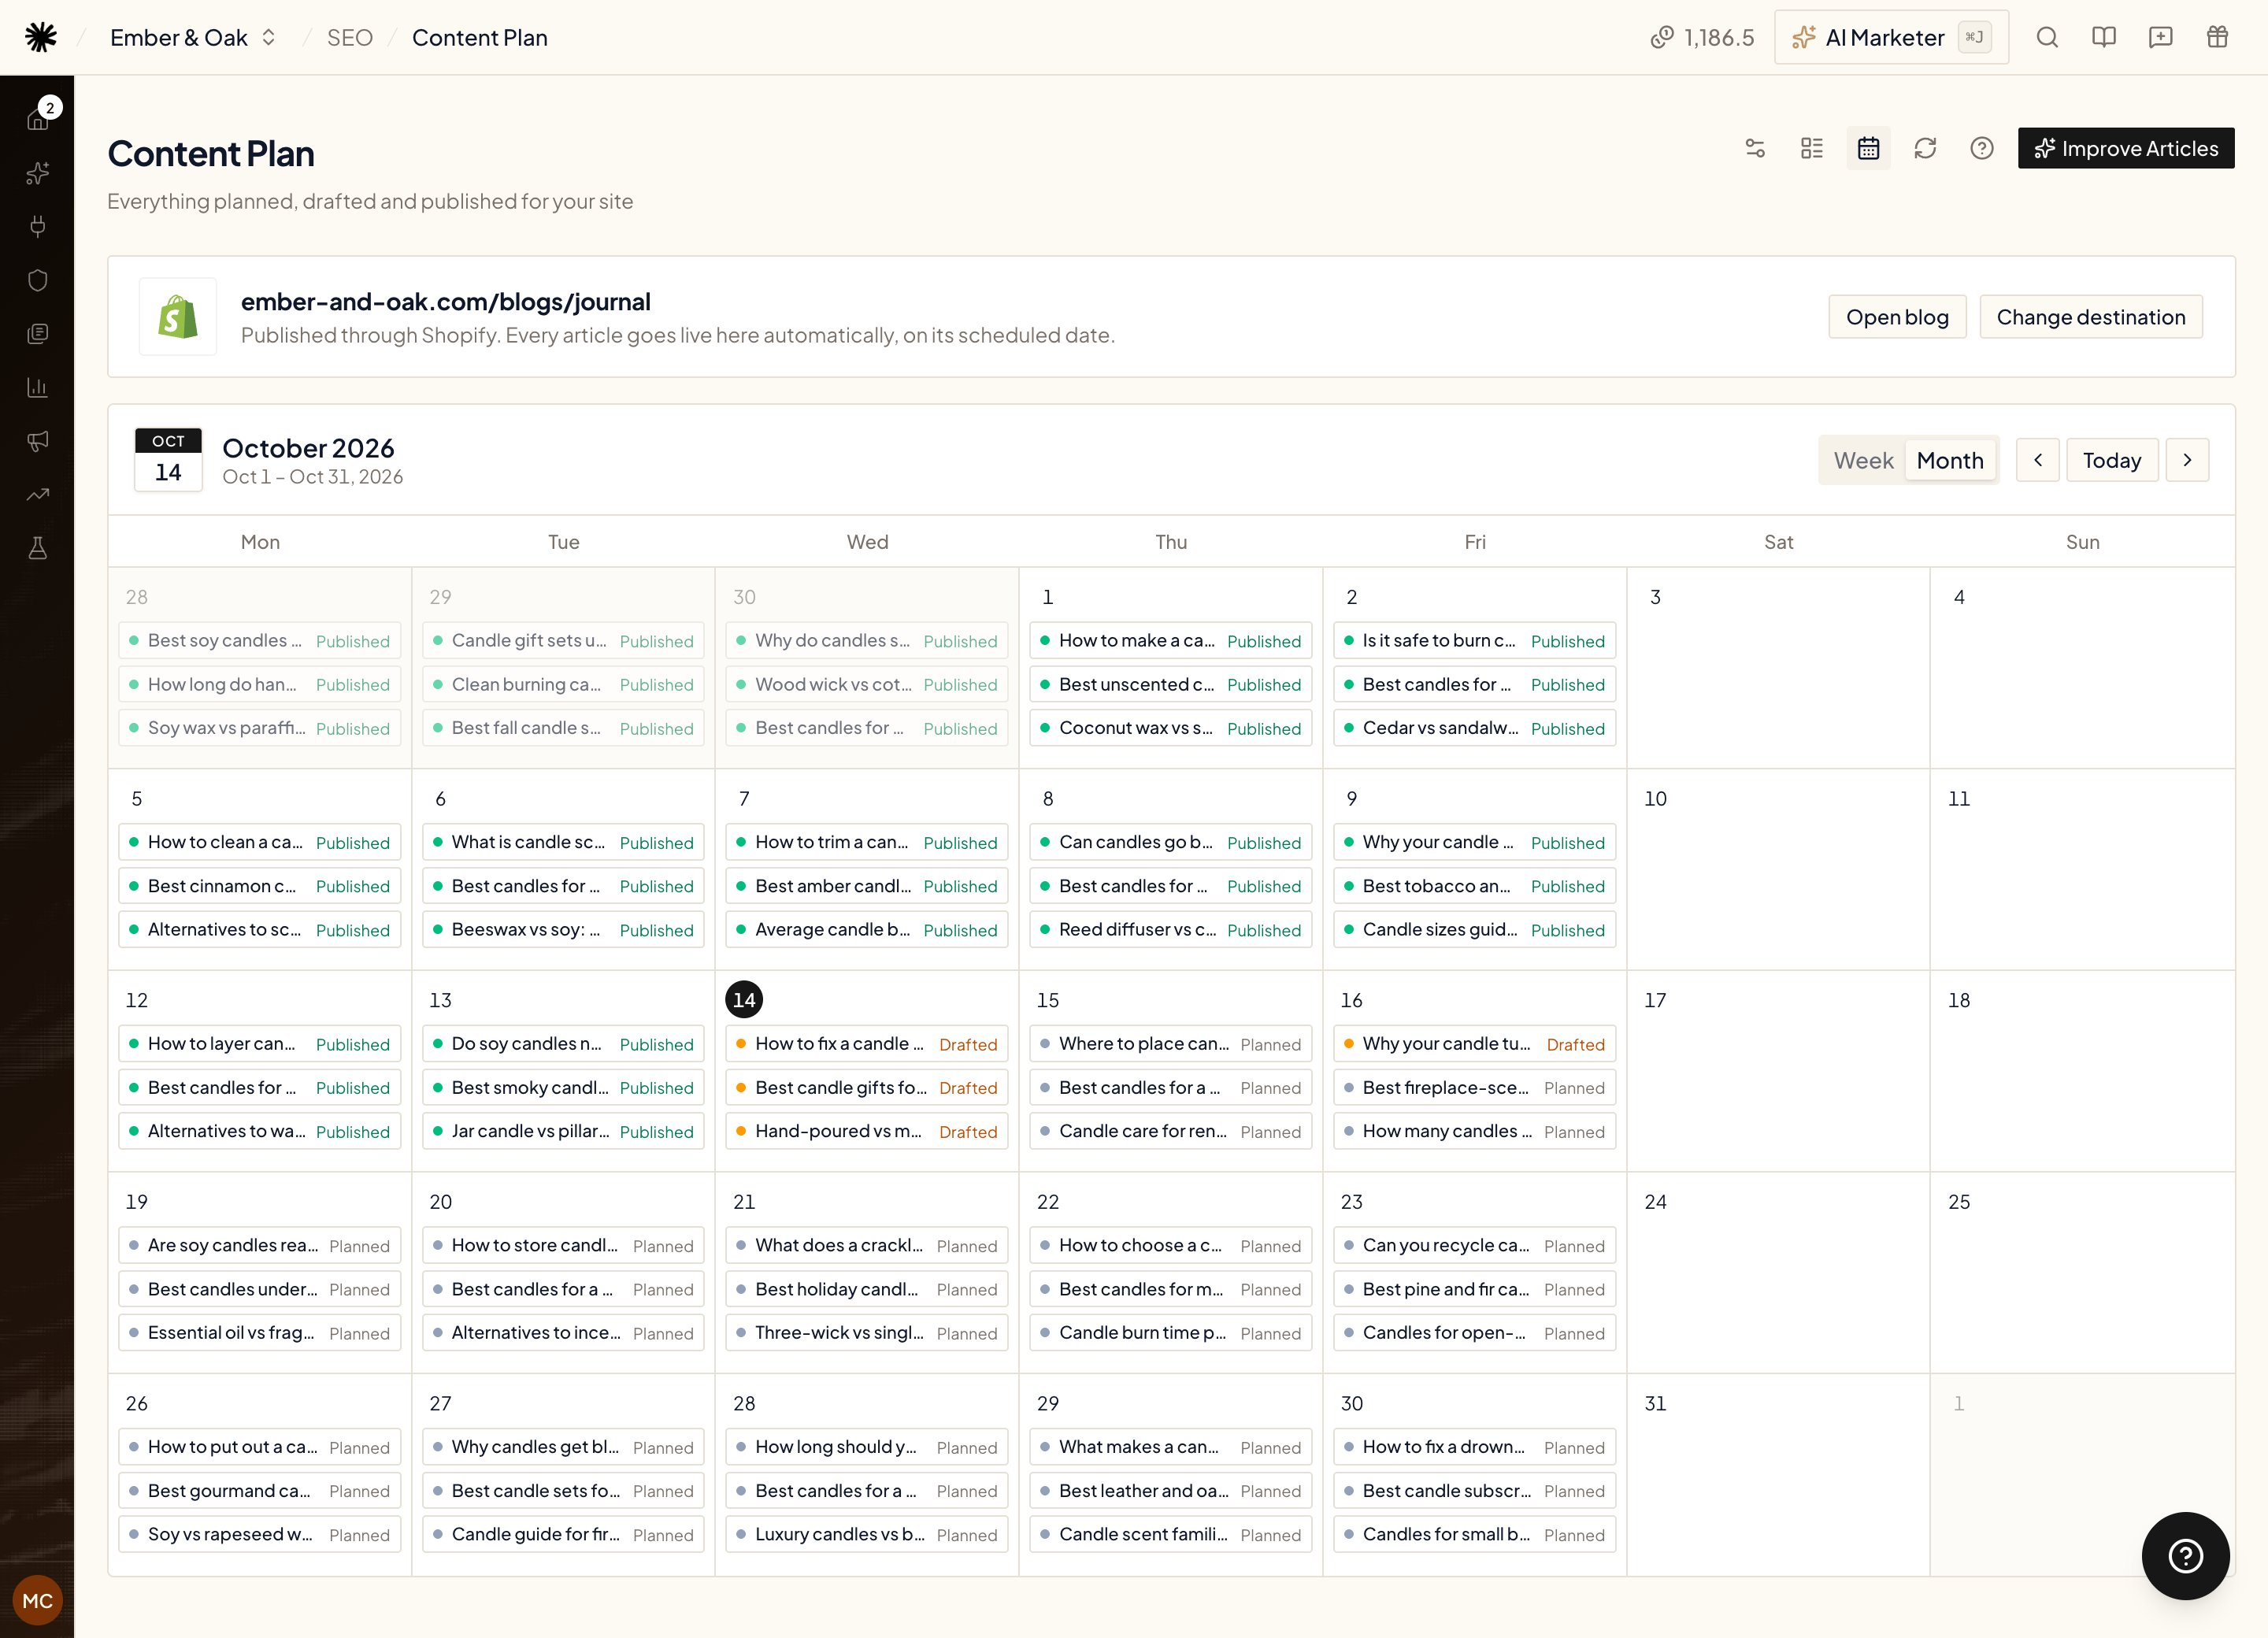Click the asterisk app logo
The height and width of the screenshot is (1638, 2268).
coord(40,37)
